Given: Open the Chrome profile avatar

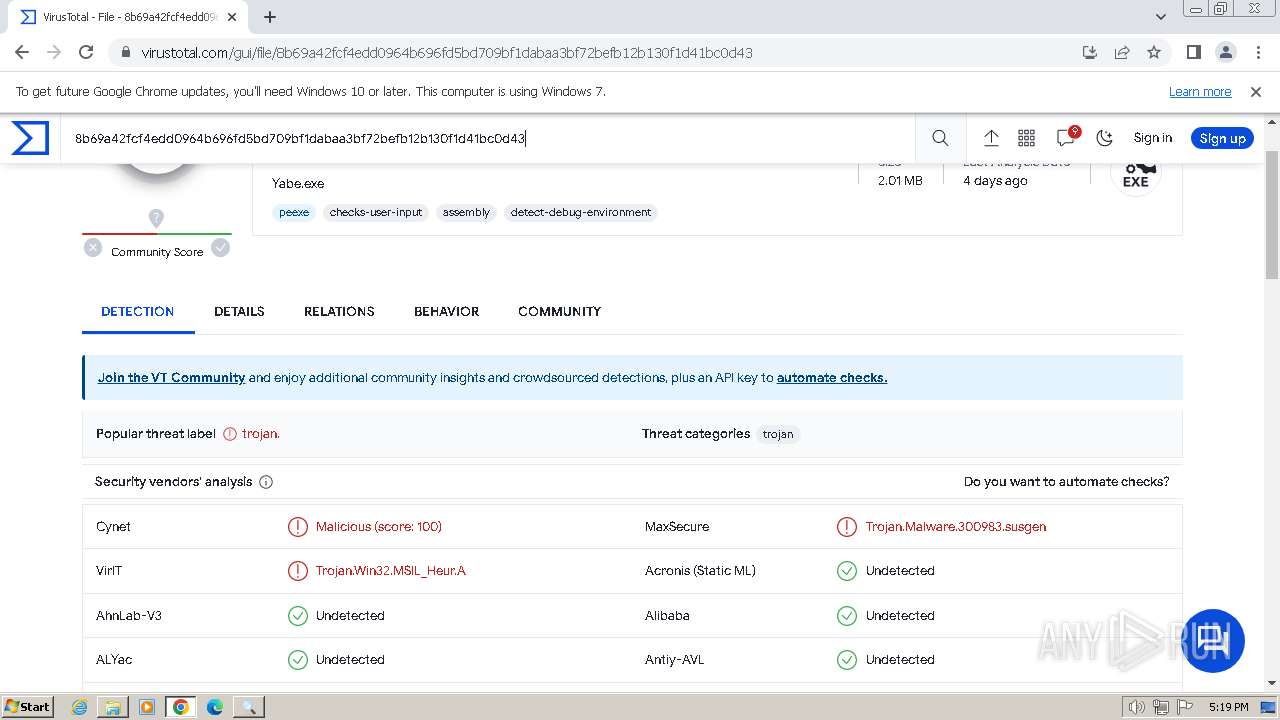Looking at the screenshot, I should [x=1225, y=53].
